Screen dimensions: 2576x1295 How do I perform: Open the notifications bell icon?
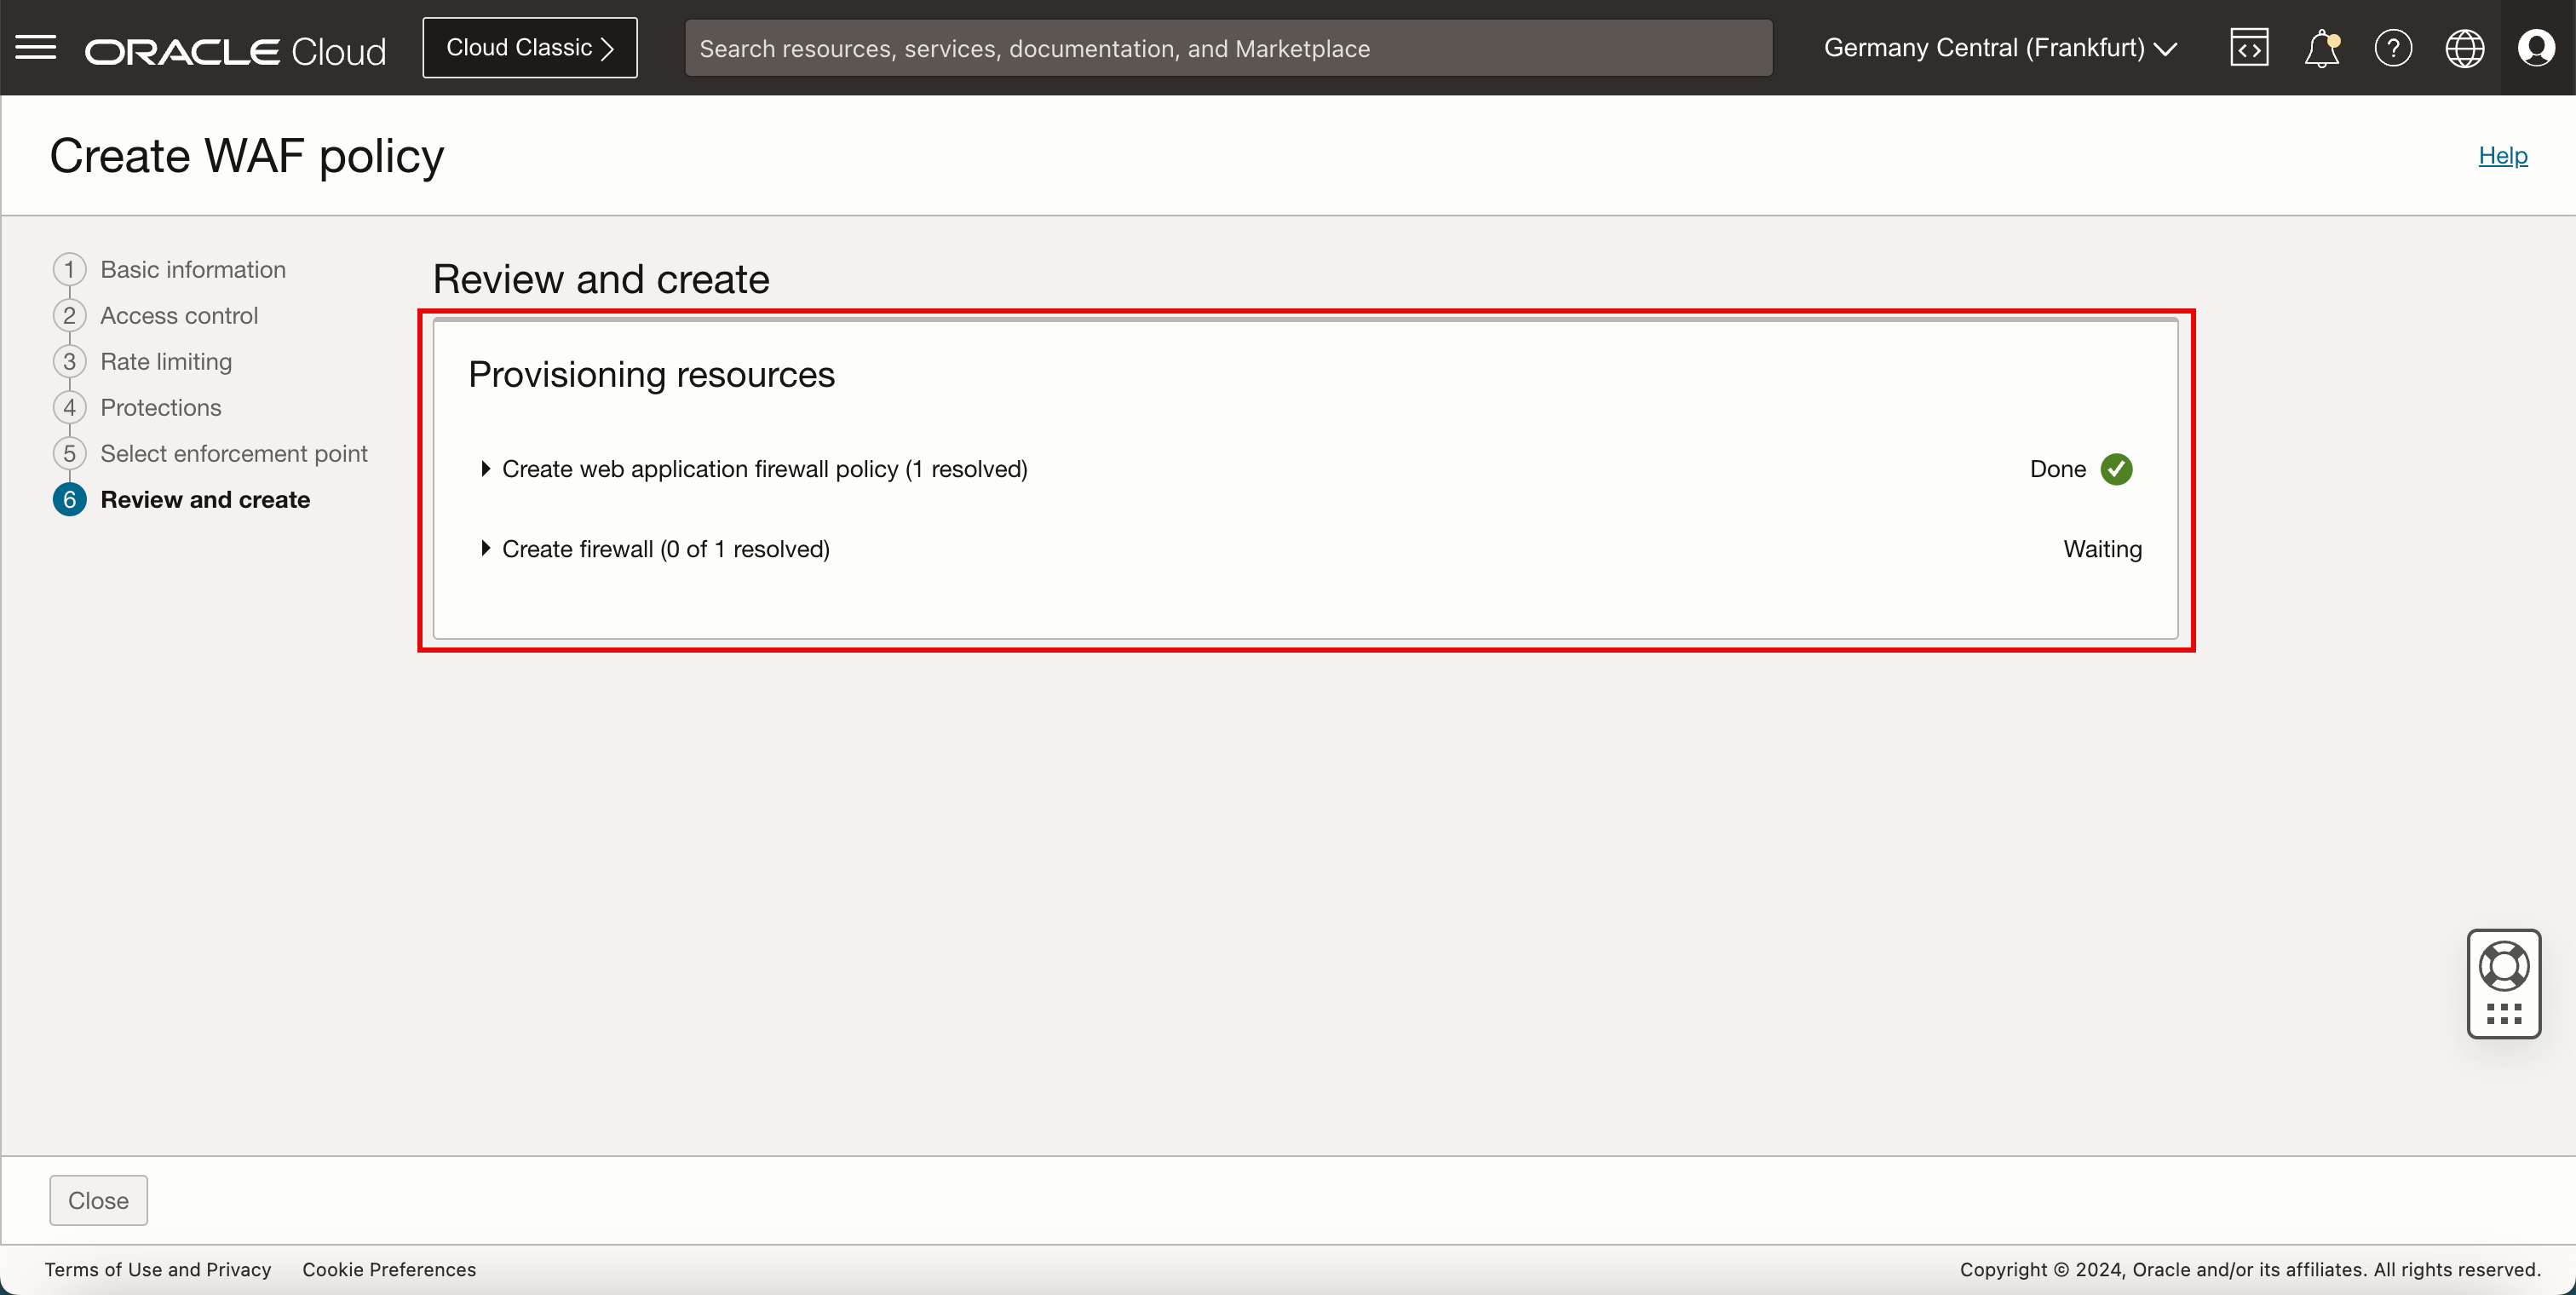click(x=2320, y=48)
